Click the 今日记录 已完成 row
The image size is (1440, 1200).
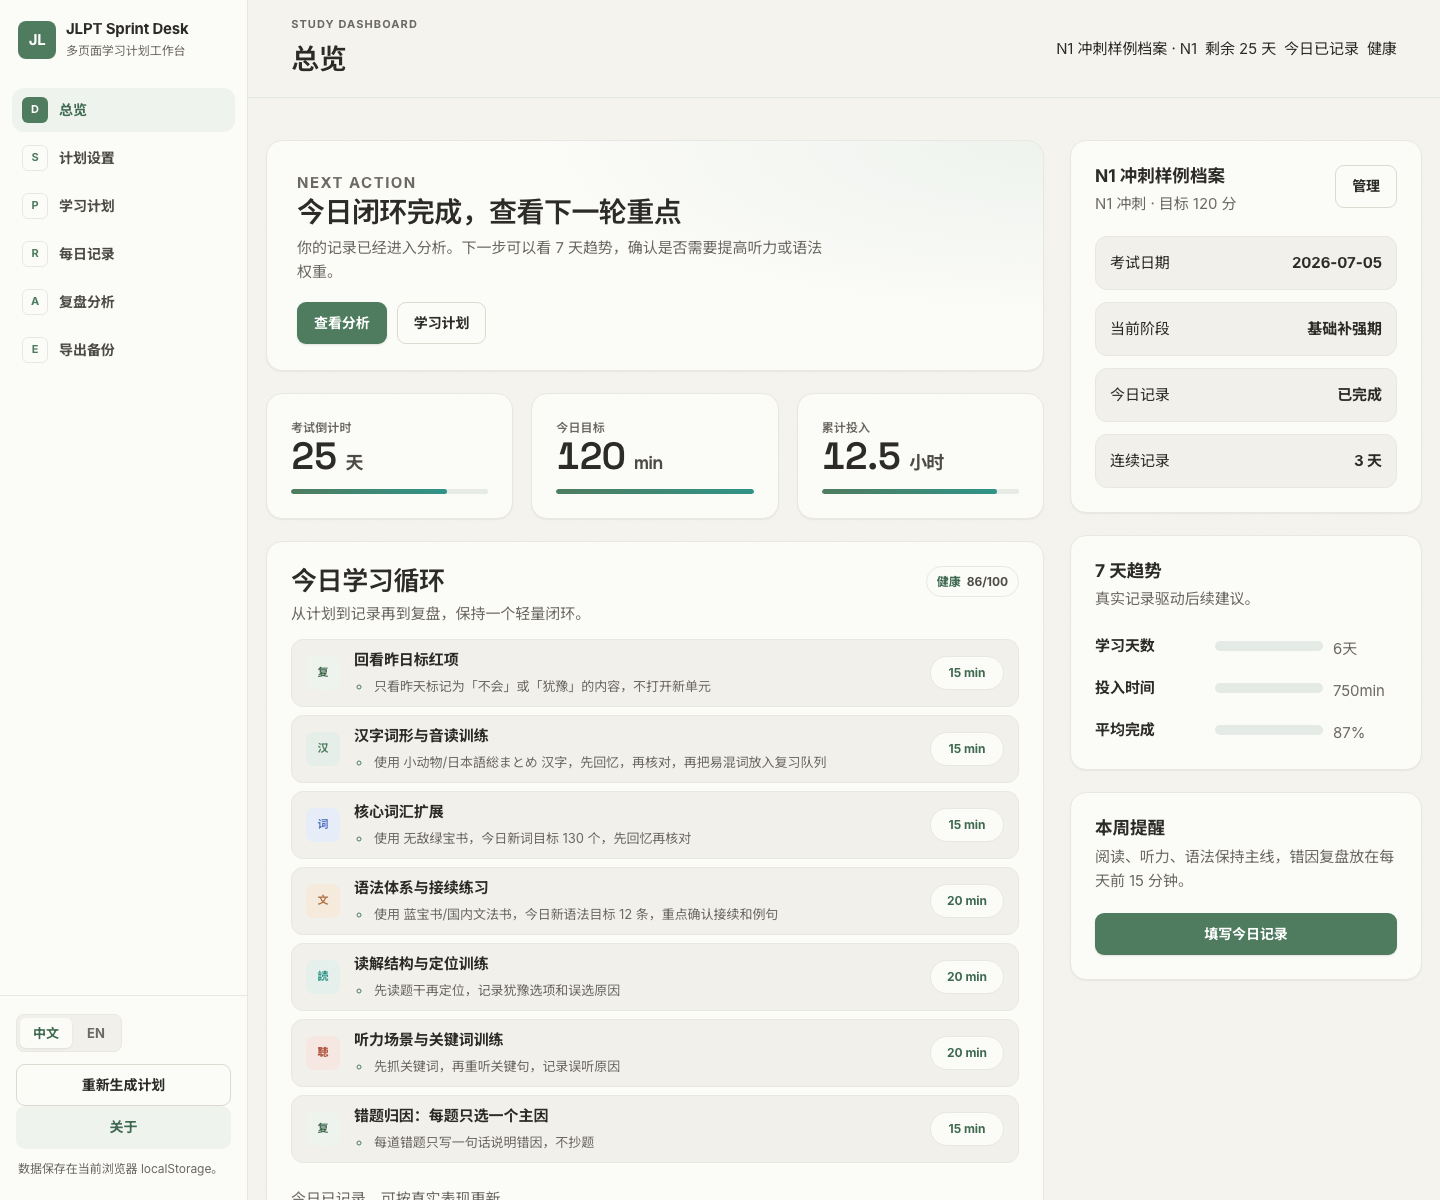tap(1246, 395)
